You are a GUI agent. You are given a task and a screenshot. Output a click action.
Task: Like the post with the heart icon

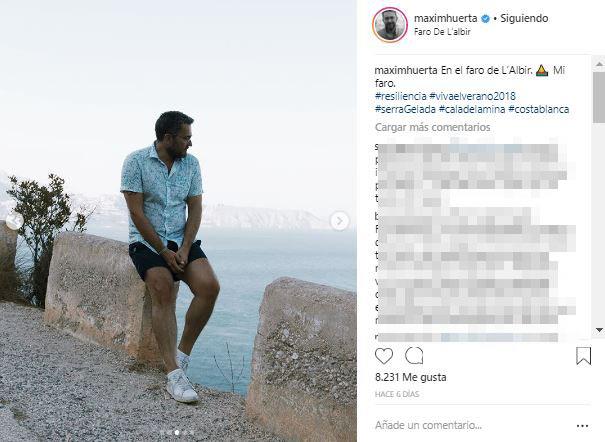point(384,355)
